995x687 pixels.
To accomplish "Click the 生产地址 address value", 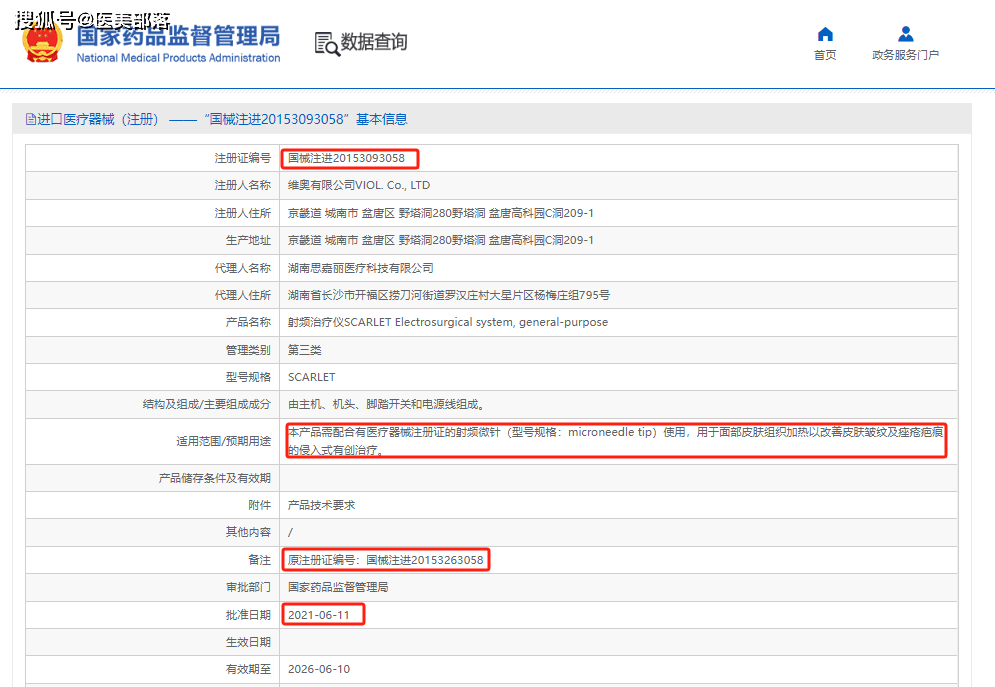I will 441,240.
